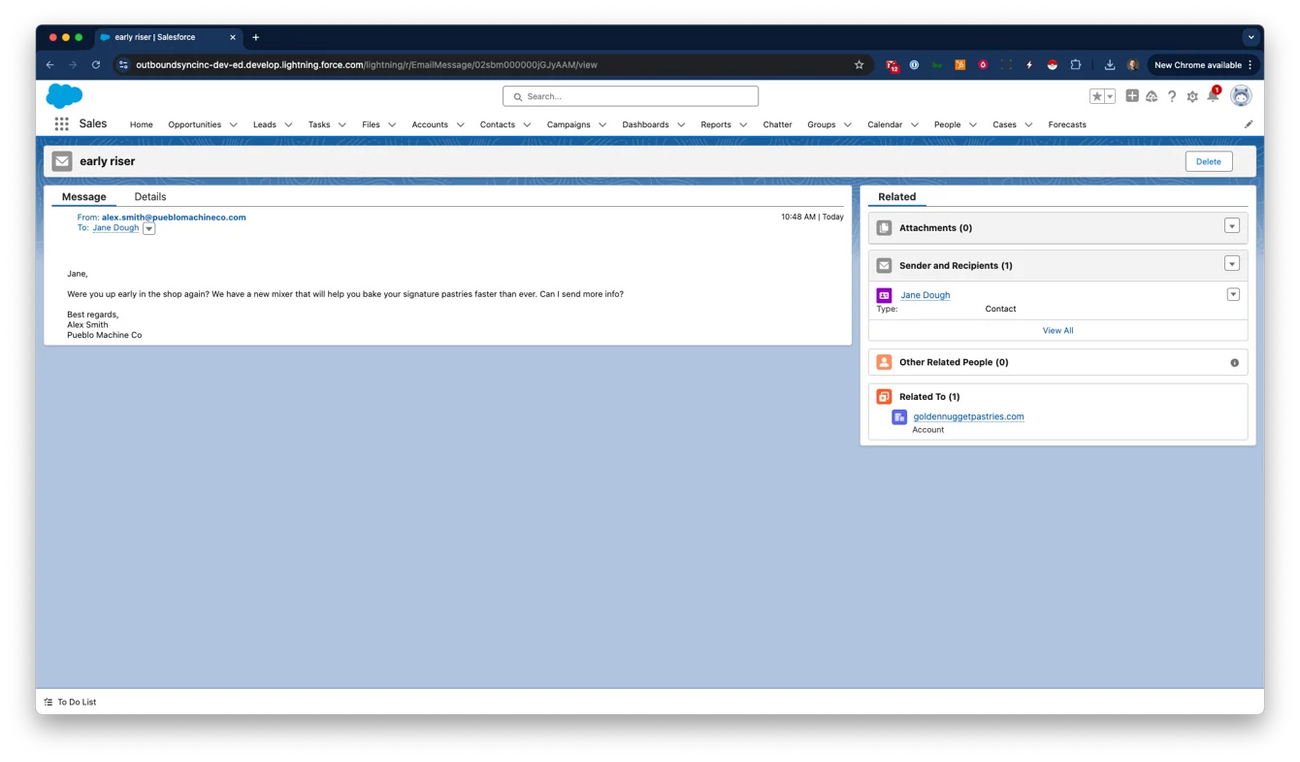View notifications by clicking the bell
The width and height of the screenshot is (1300, 762).
coord(1213,97)
